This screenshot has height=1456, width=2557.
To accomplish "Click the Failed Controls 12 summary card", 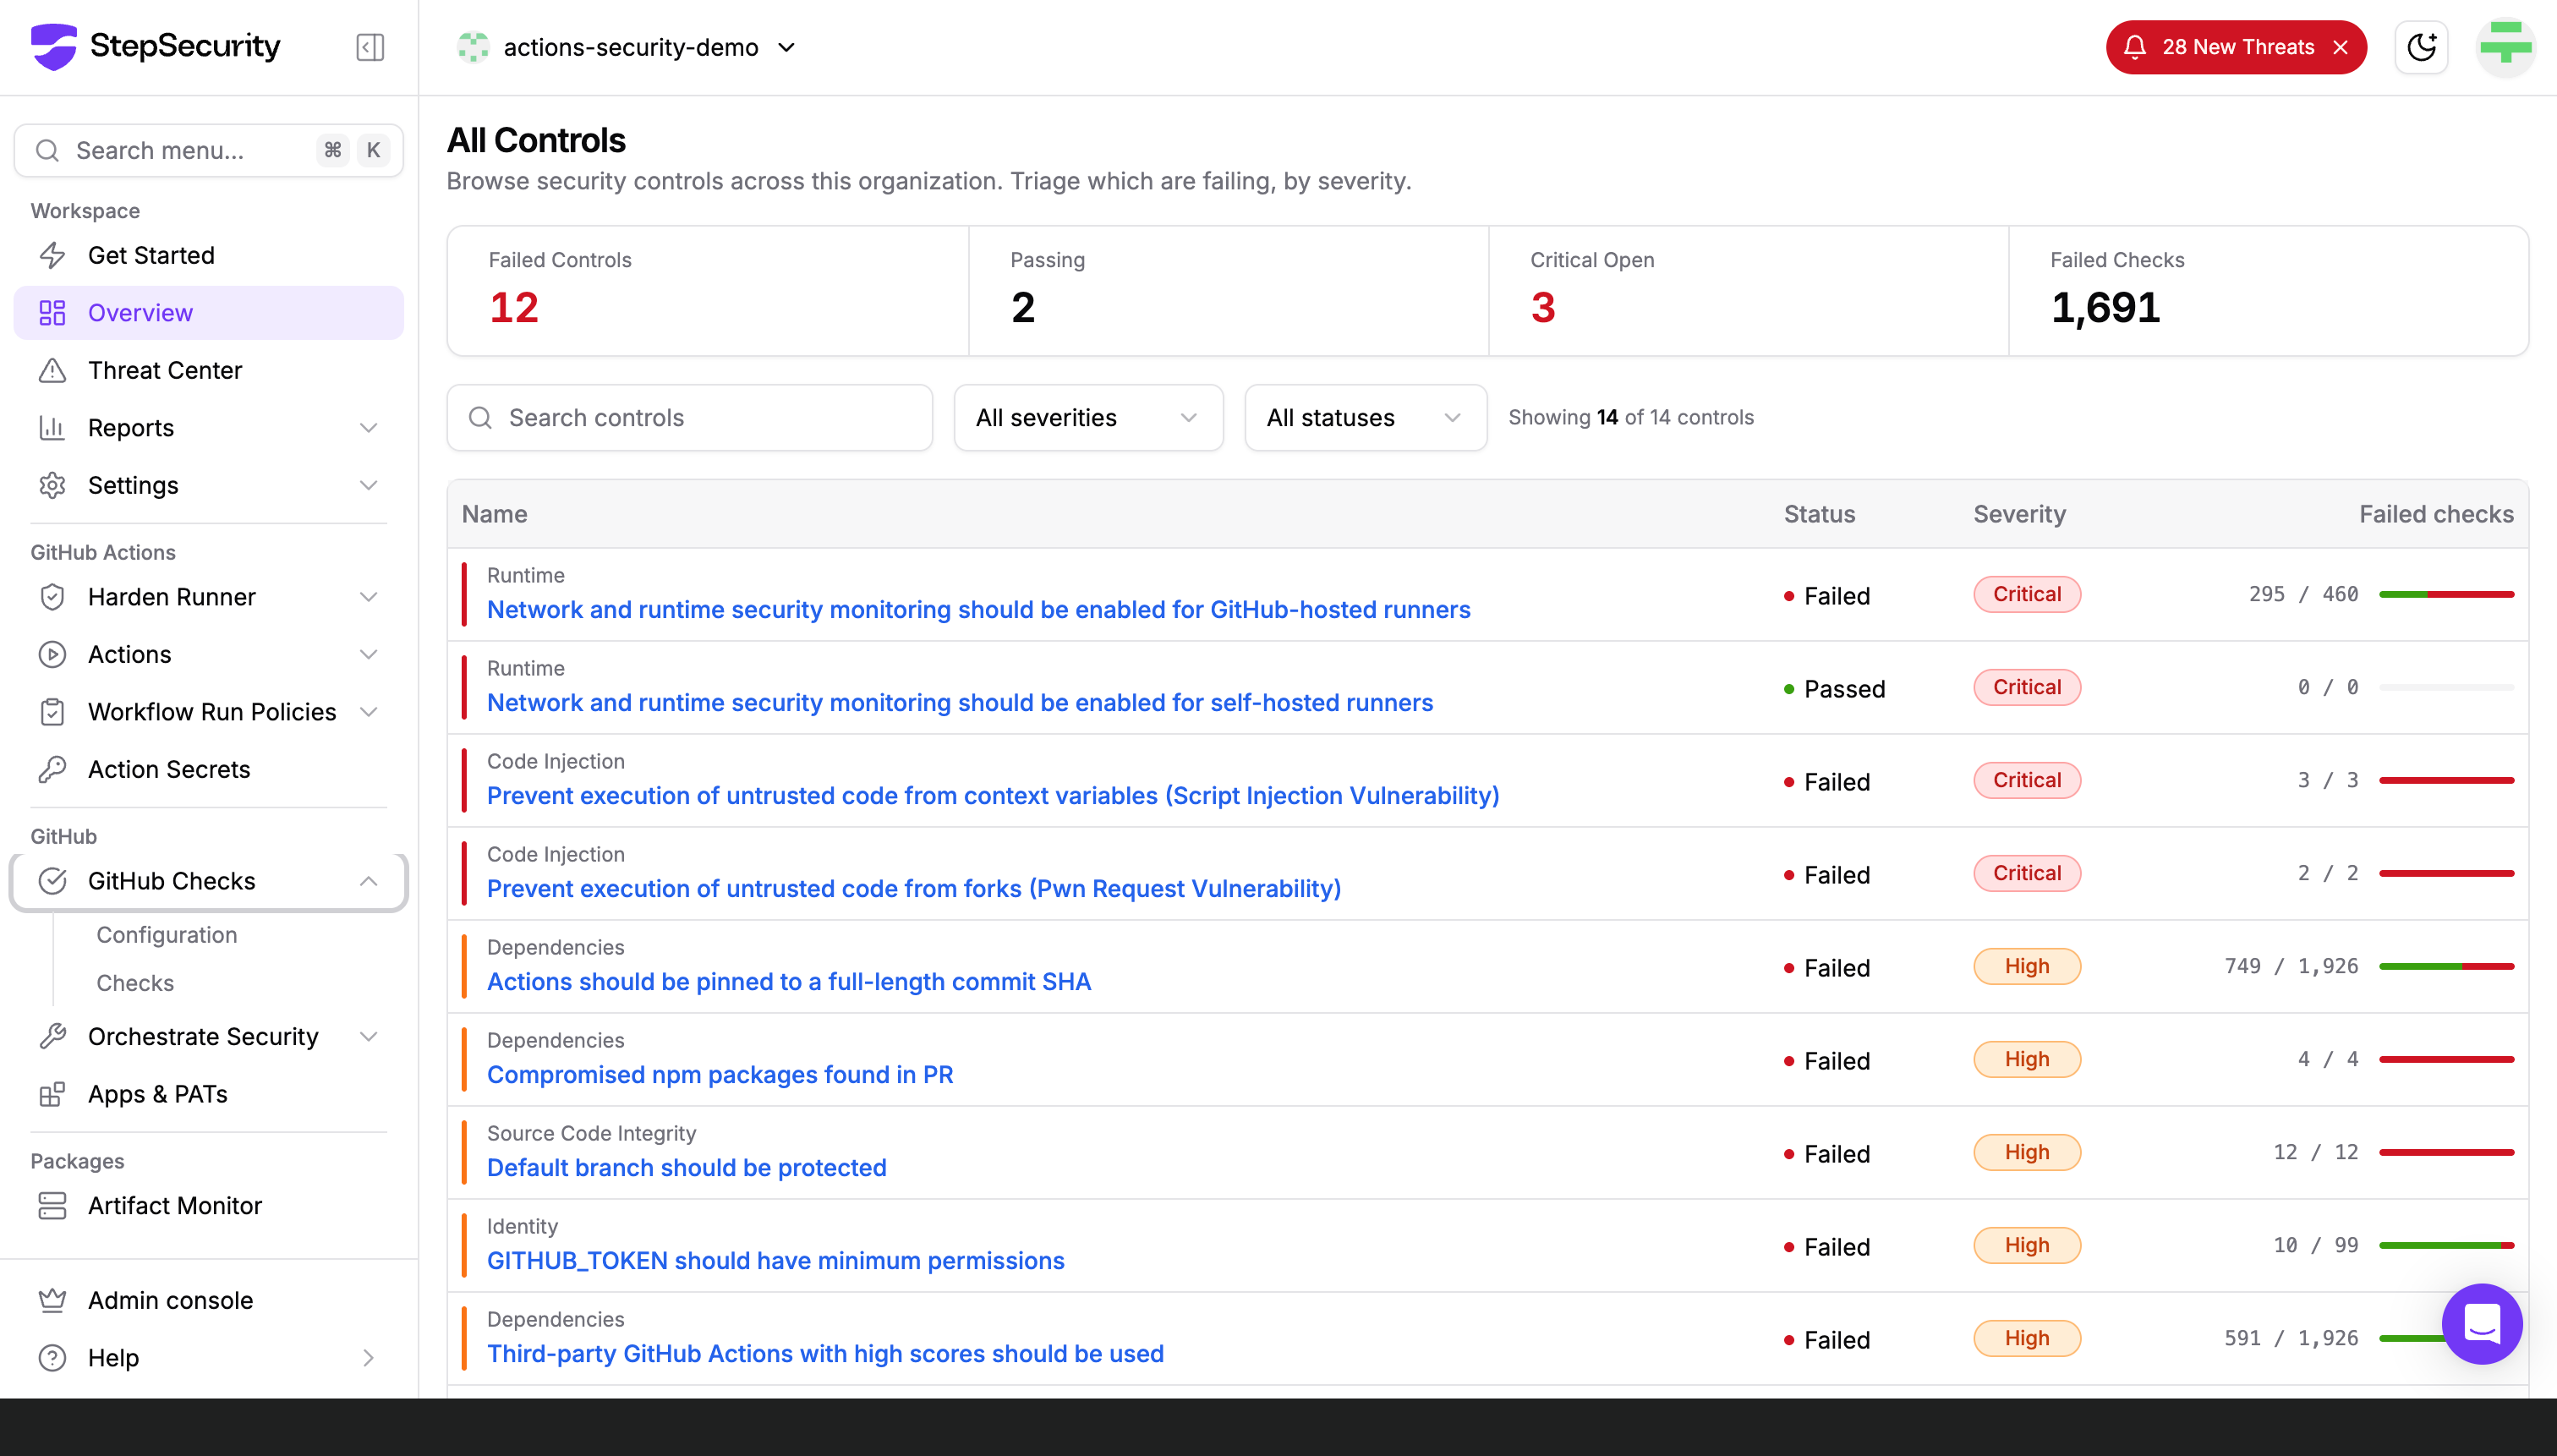I will 708,291.
